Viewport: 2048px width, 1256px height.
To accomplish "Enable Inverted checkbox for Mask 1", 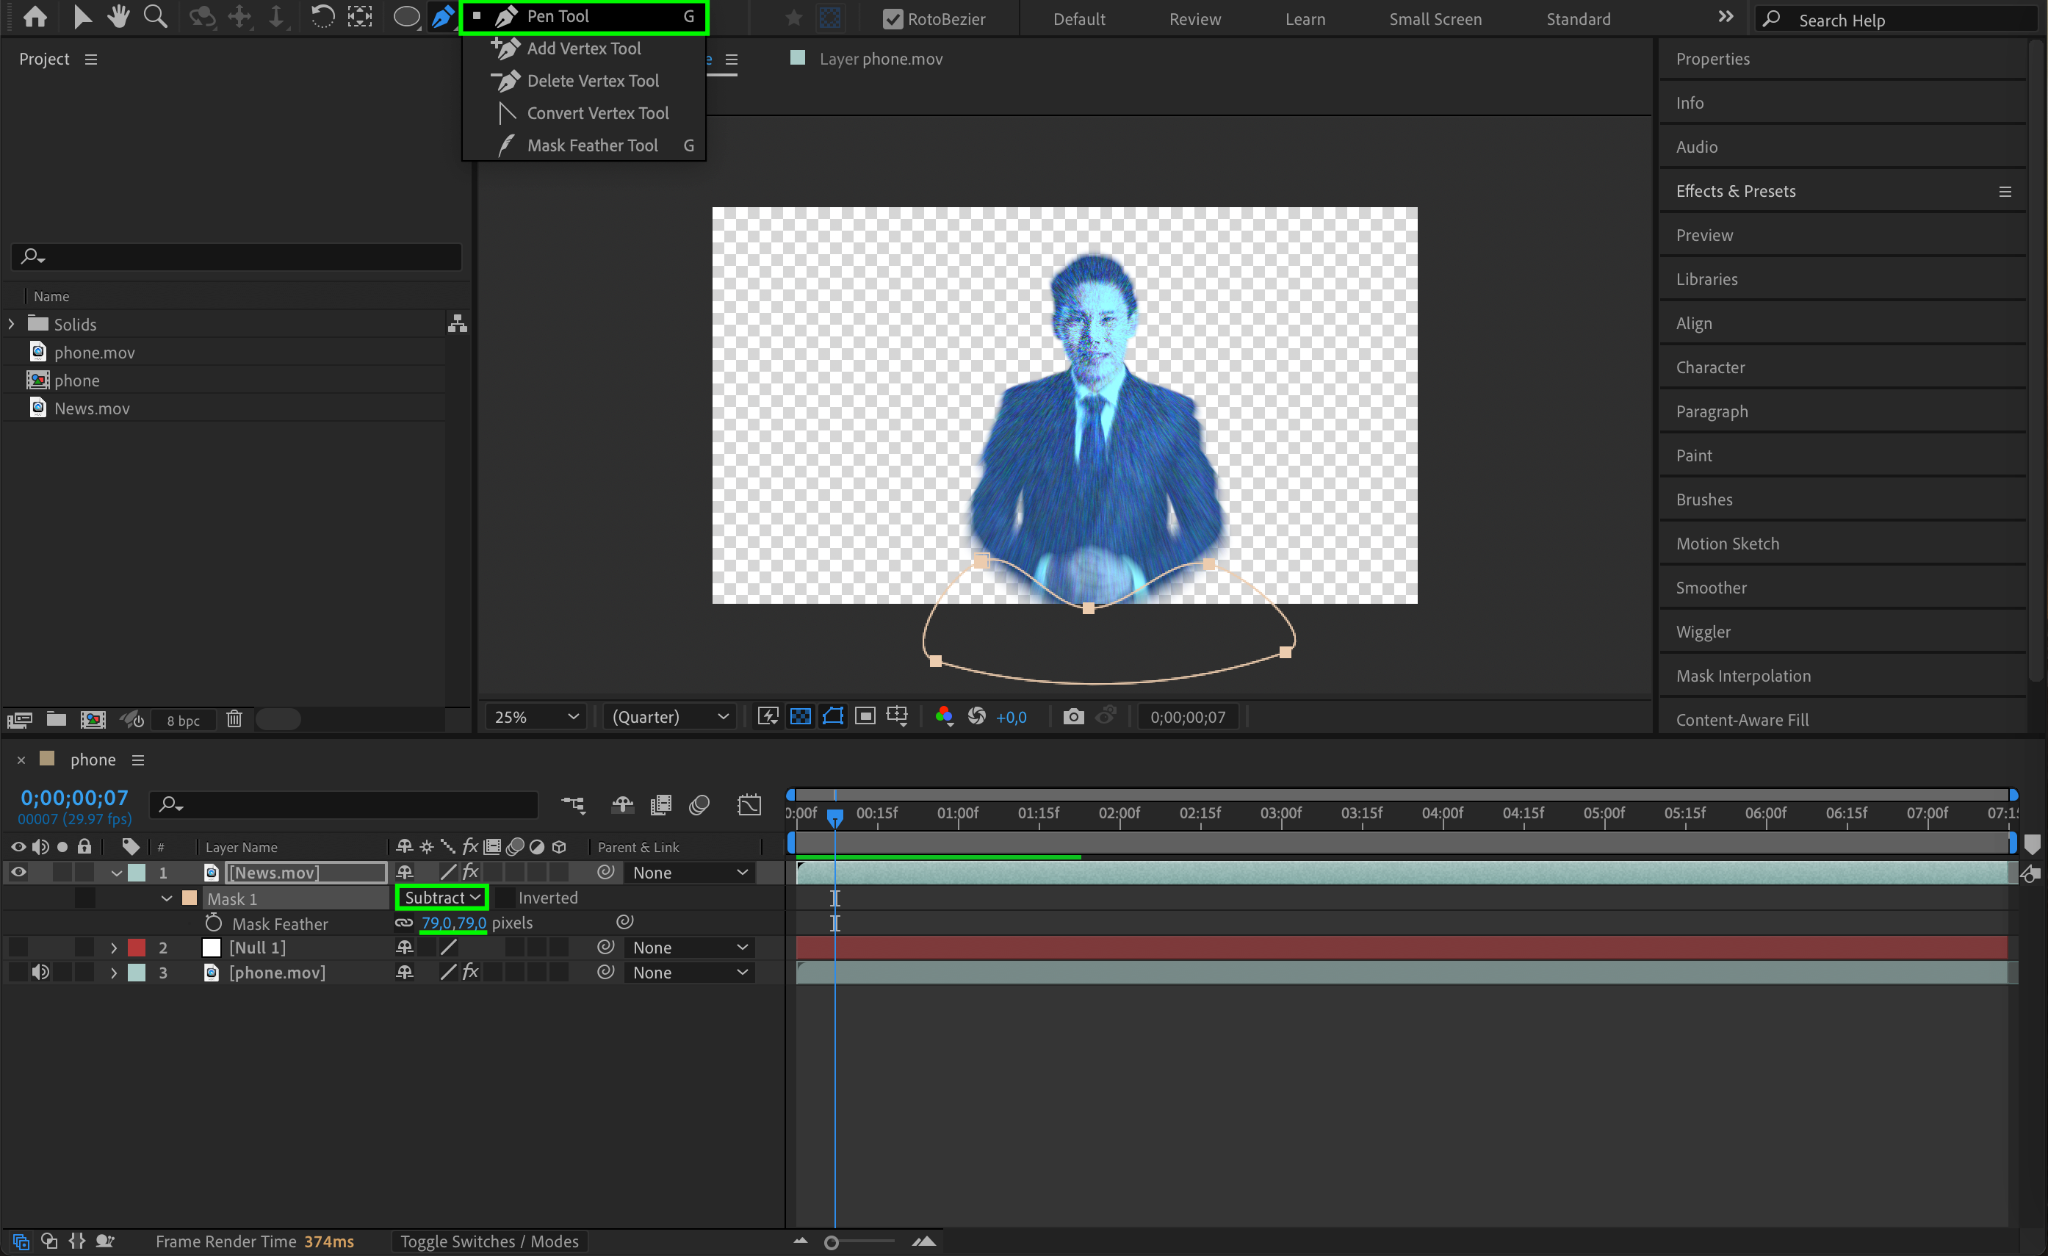I will click(x=506, y=898).
